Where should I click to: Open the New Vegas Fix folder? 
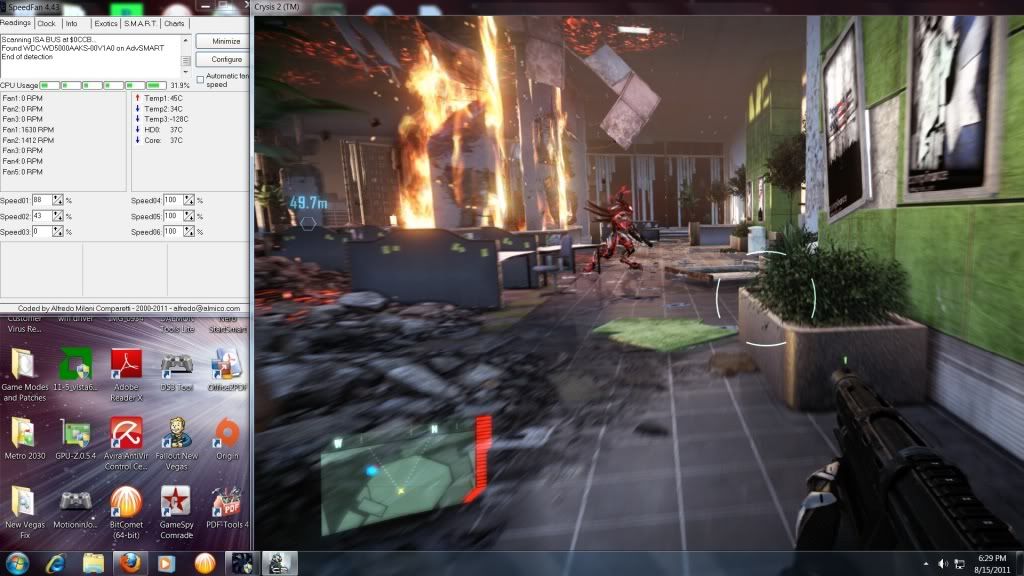click(x=25, y=513)
